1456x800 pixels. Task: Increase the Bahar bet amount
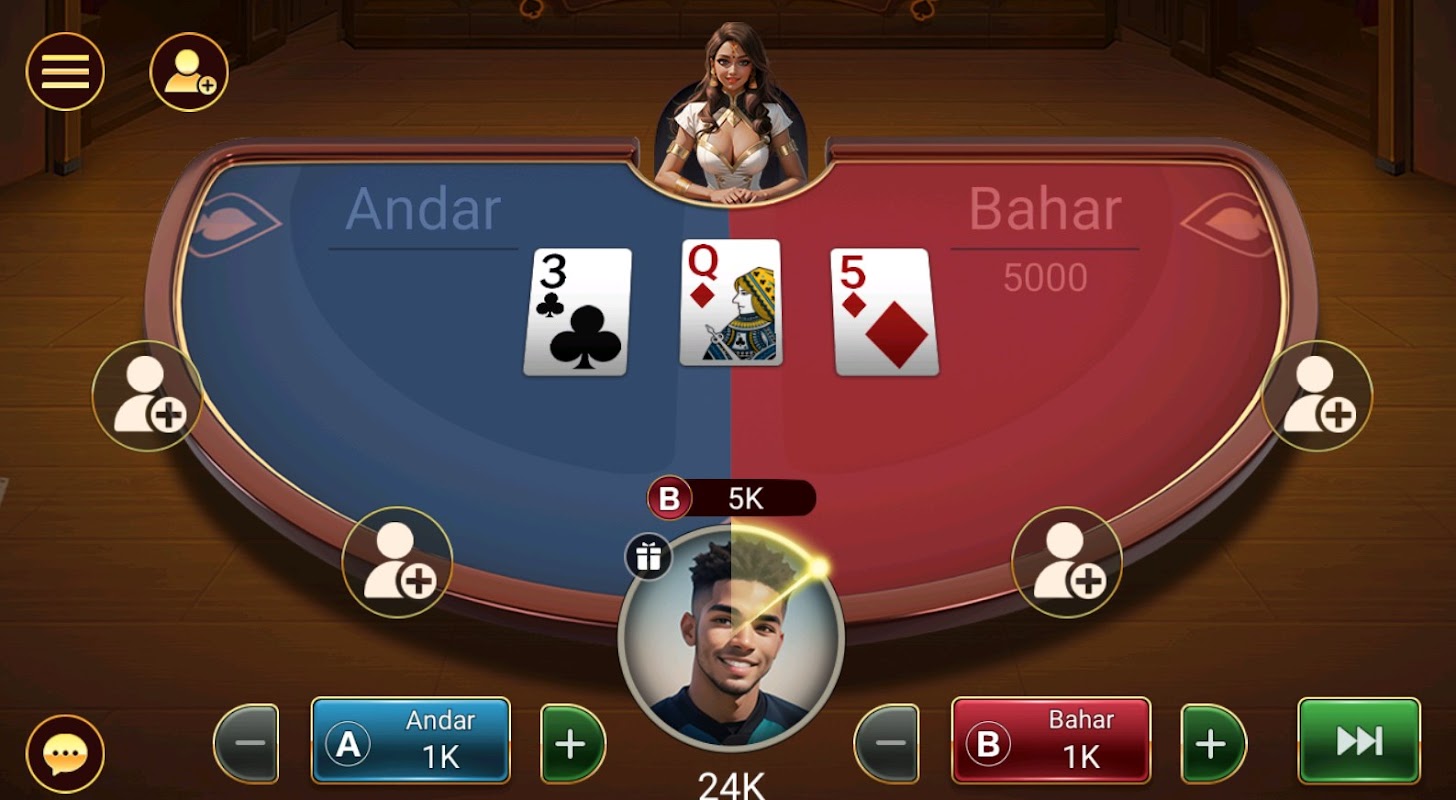(x=1213, y=743)
